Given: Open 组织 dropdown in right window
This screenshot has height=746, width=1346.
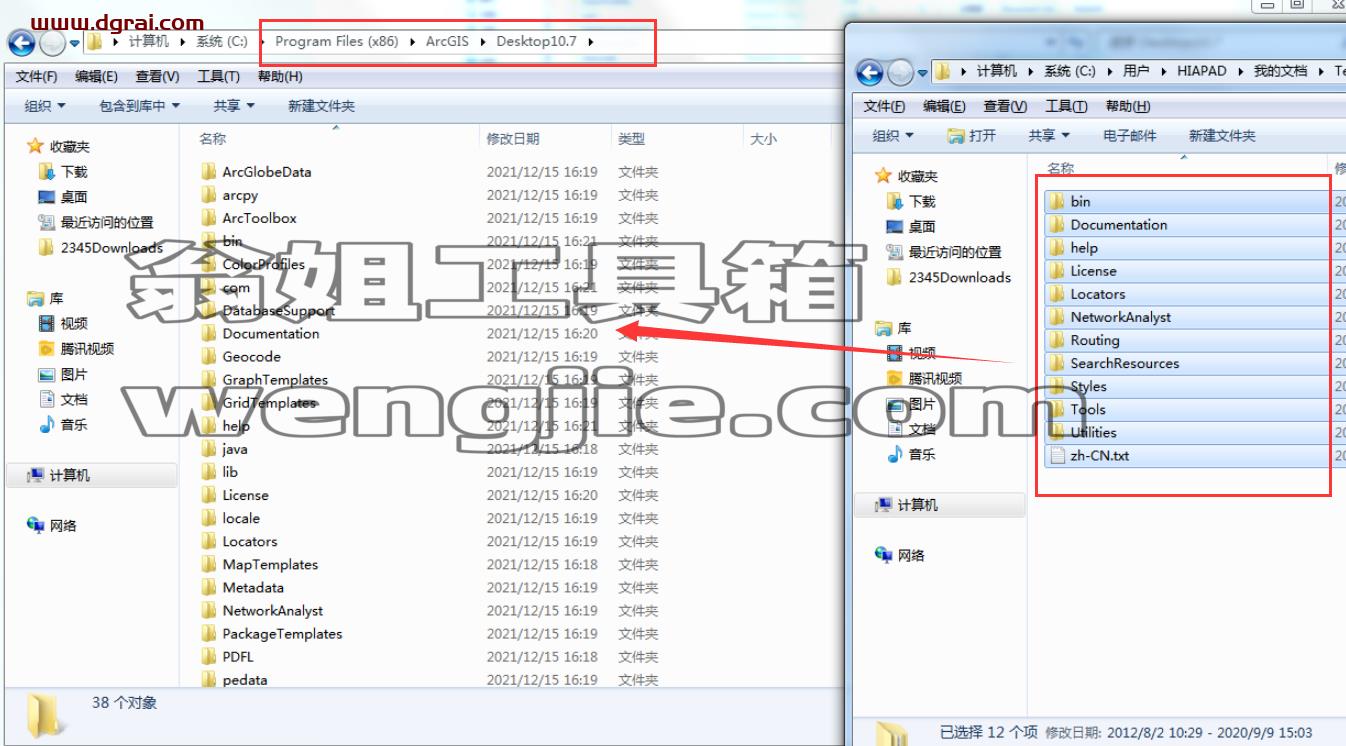Looking at the screenshot, I should (x=893, y=136).
